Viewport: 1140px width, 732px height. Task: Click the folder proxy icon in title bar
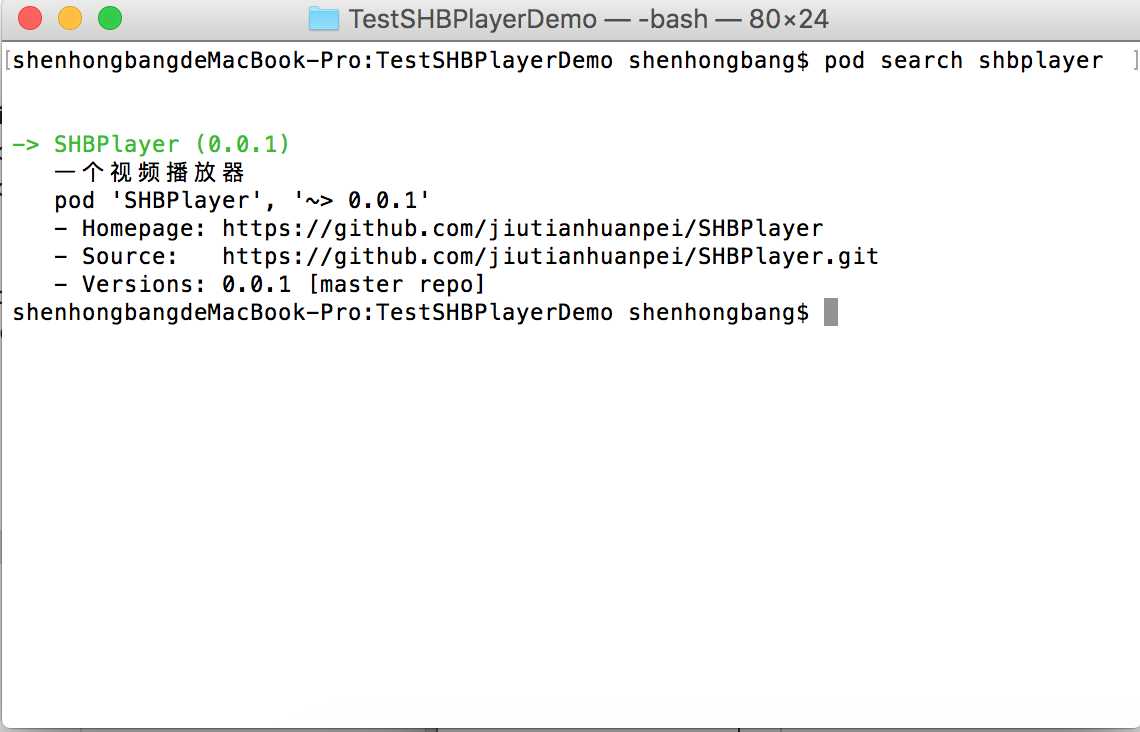[323, 19]
